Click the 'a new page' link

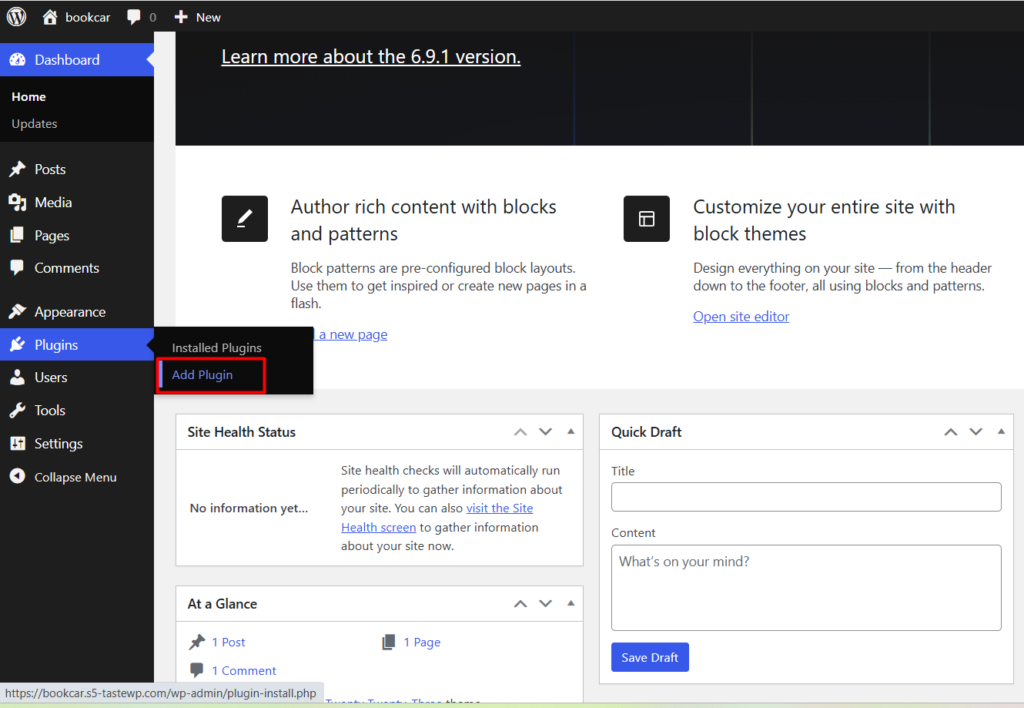click(x=353, y=334)
